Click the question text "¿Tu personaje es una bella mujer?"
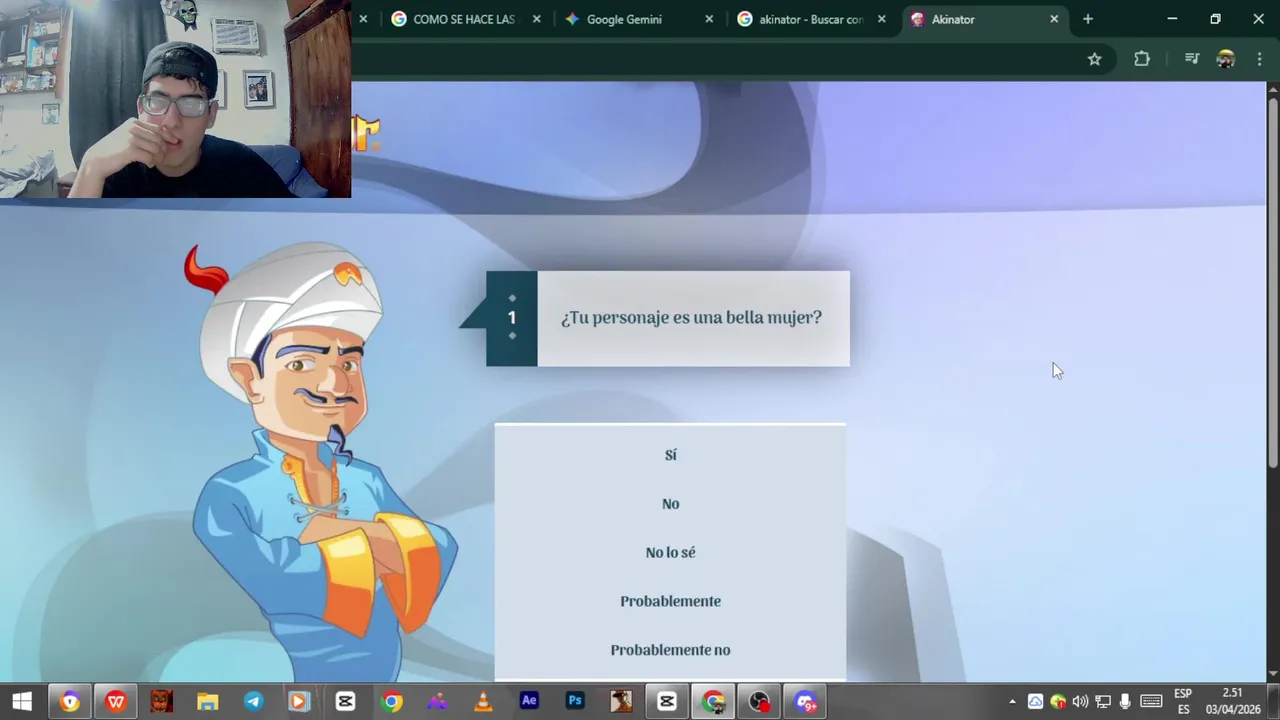Image resolution: width=1280 pixels, height=720 pixels. pyautogui.click(x=691, y=318)
